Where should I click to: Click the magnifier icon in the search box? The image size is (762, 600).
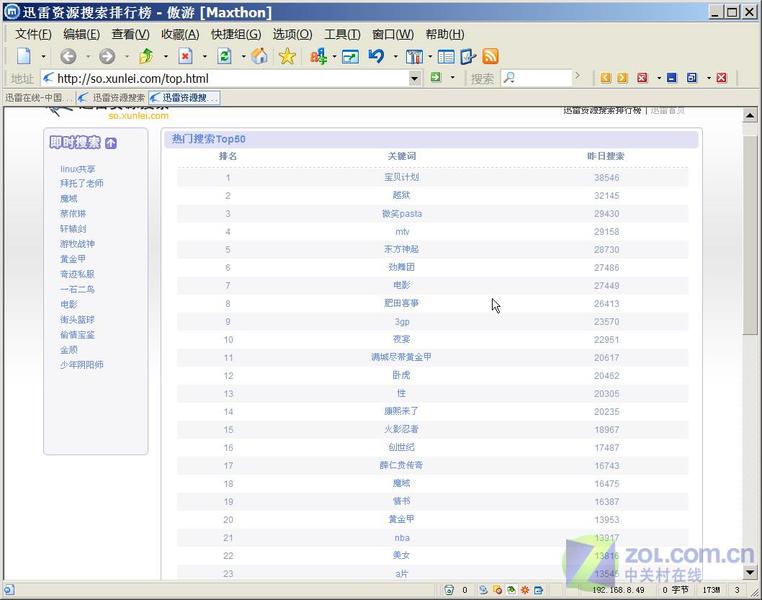pos(509,78)
